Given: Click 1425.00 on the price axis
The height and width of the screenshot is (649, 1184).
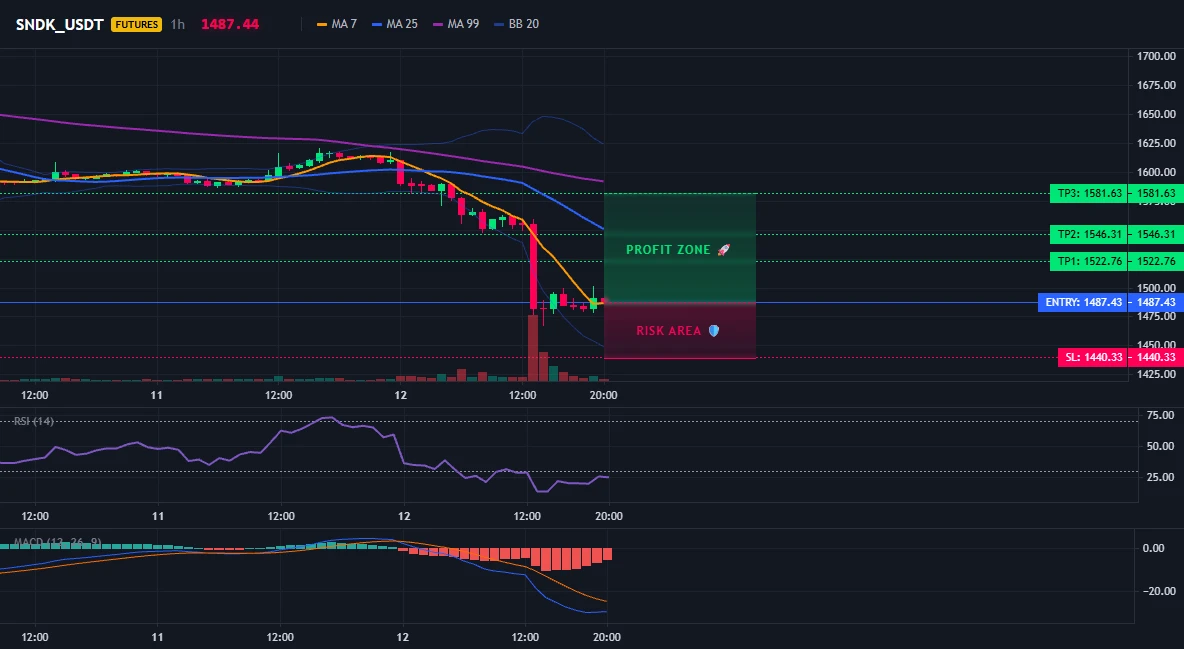Looking at the screenshot, I should (1156, 374).
